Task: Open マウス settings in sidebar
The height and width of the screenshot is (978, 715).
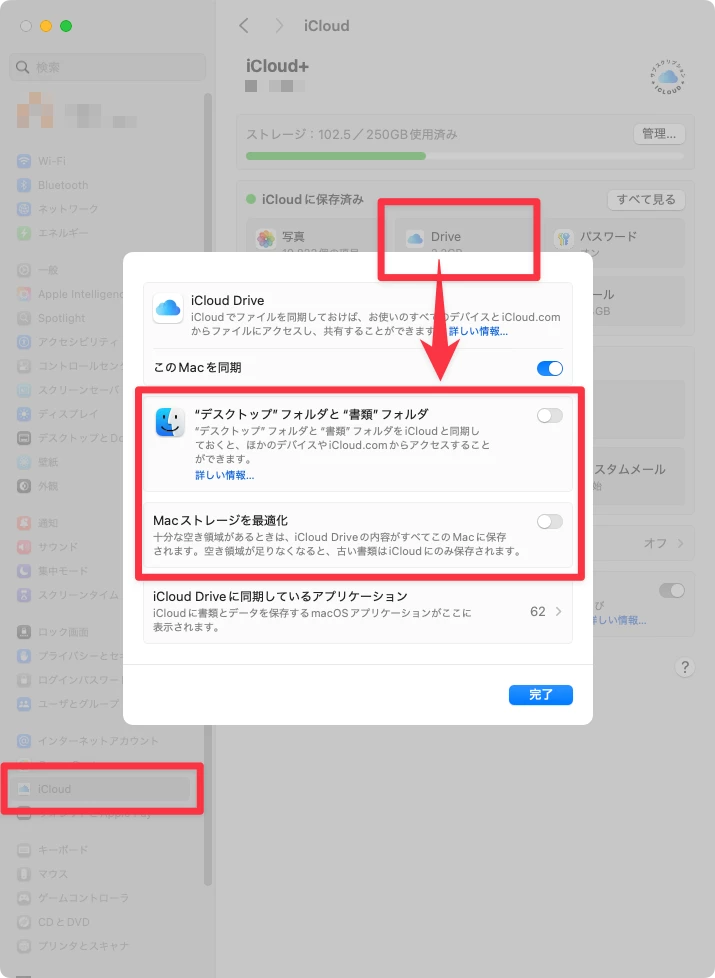Action: (42, 874)
